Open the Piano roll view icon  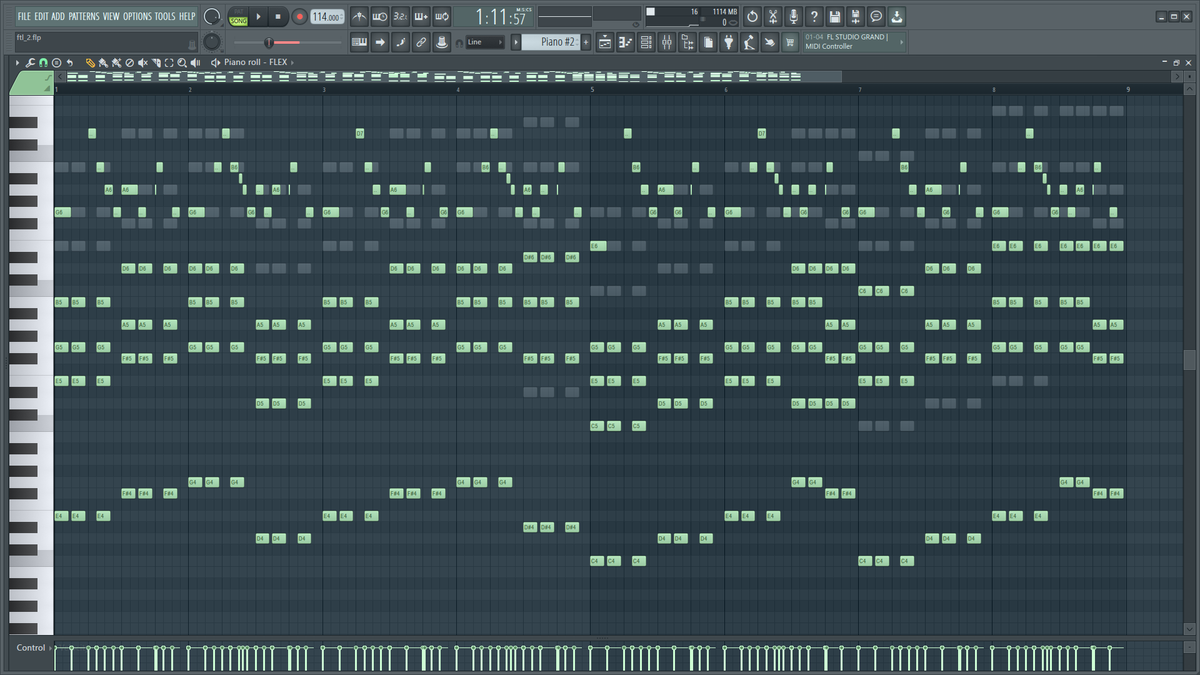tap(625, 42)
